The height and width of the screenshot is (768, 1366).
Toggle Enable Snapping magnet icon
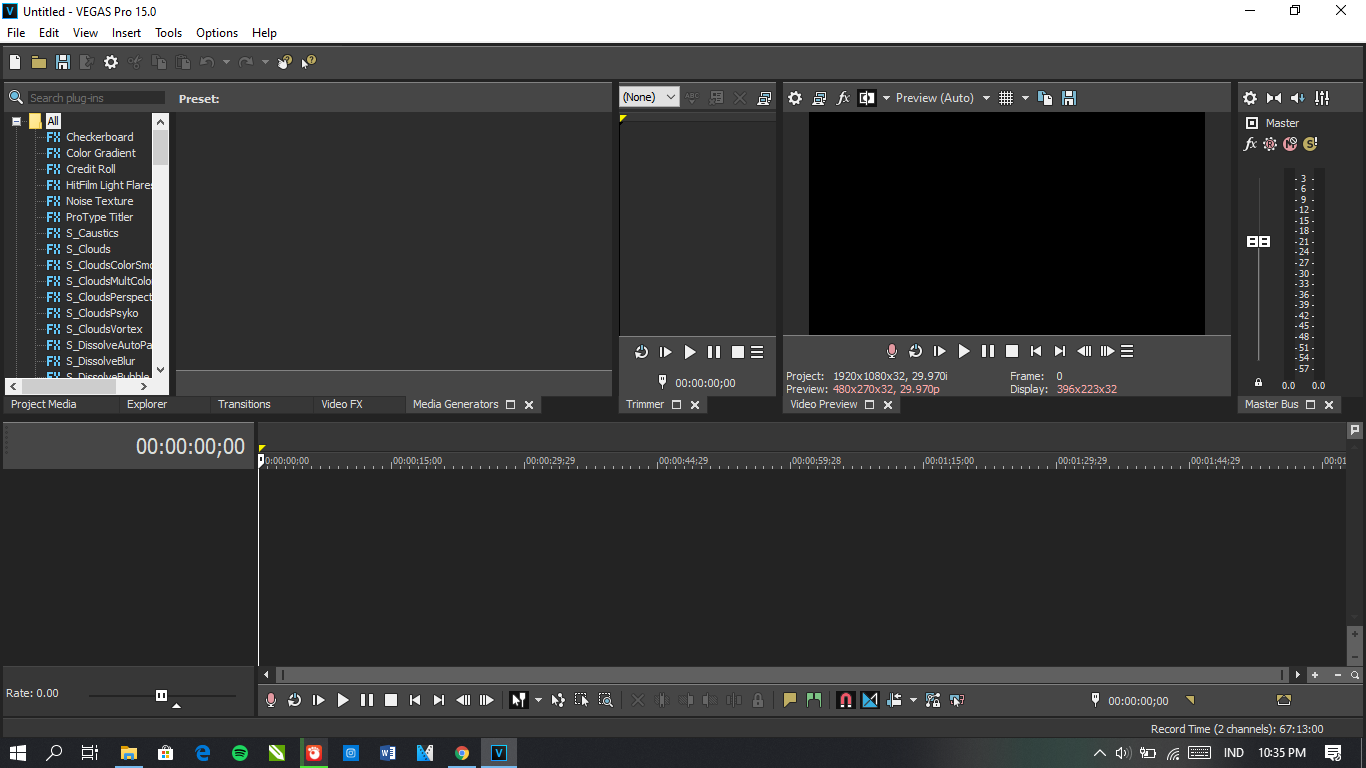coord(846,700)
